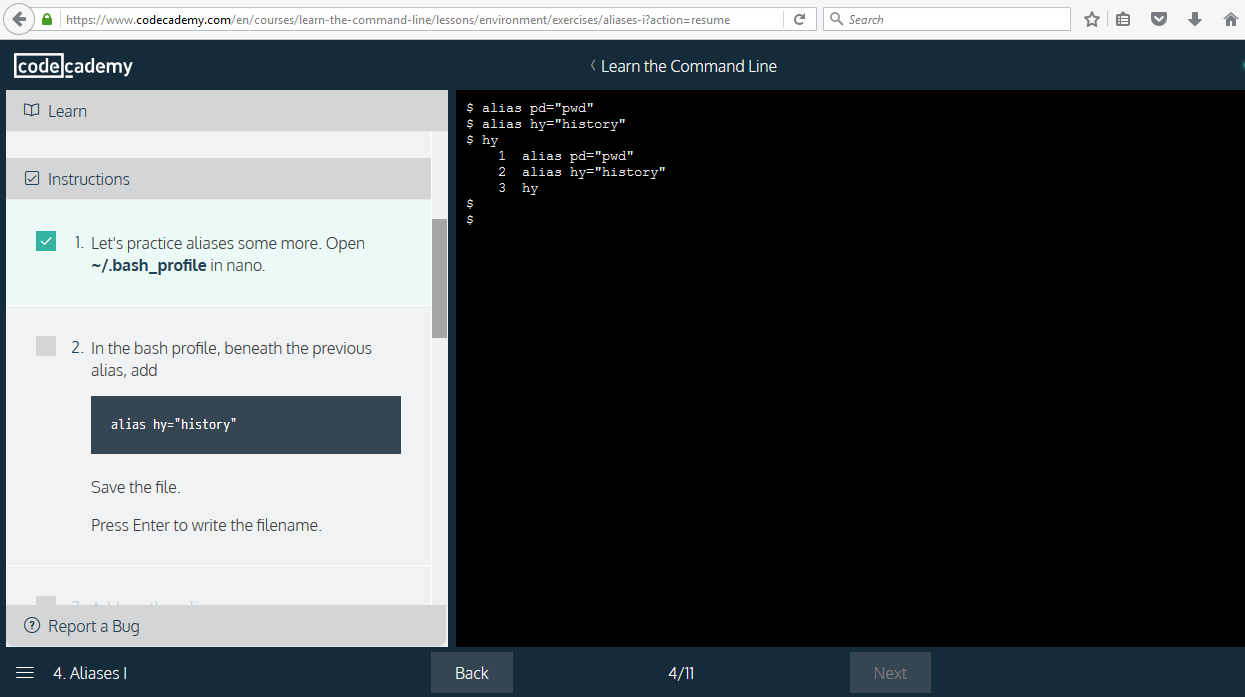1245x697 pixels.
Task: Click the ~/.bash_profile bold text
Action: click(149, 266)
